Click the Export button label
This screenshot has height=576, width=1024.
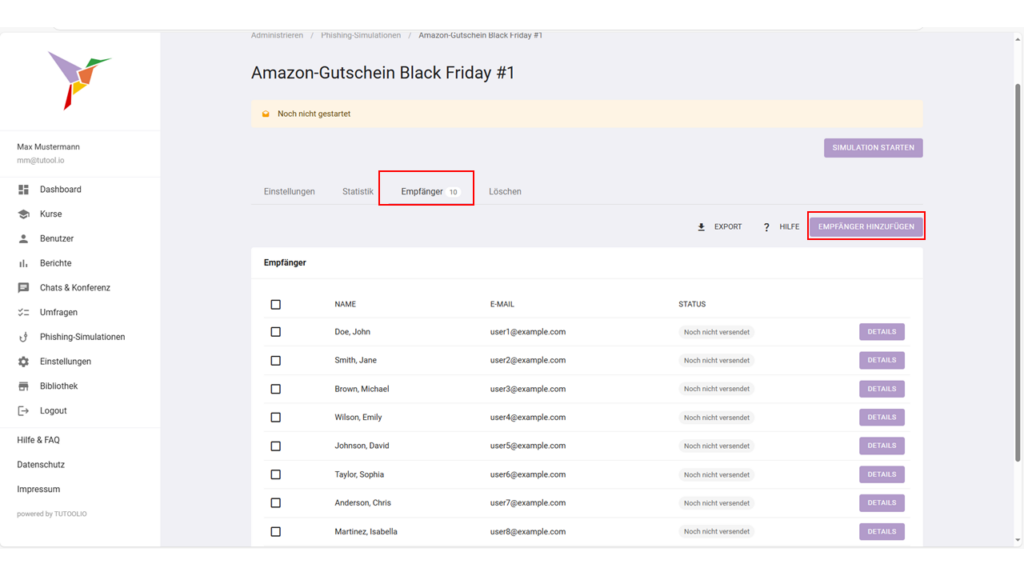tap(728, 227)
